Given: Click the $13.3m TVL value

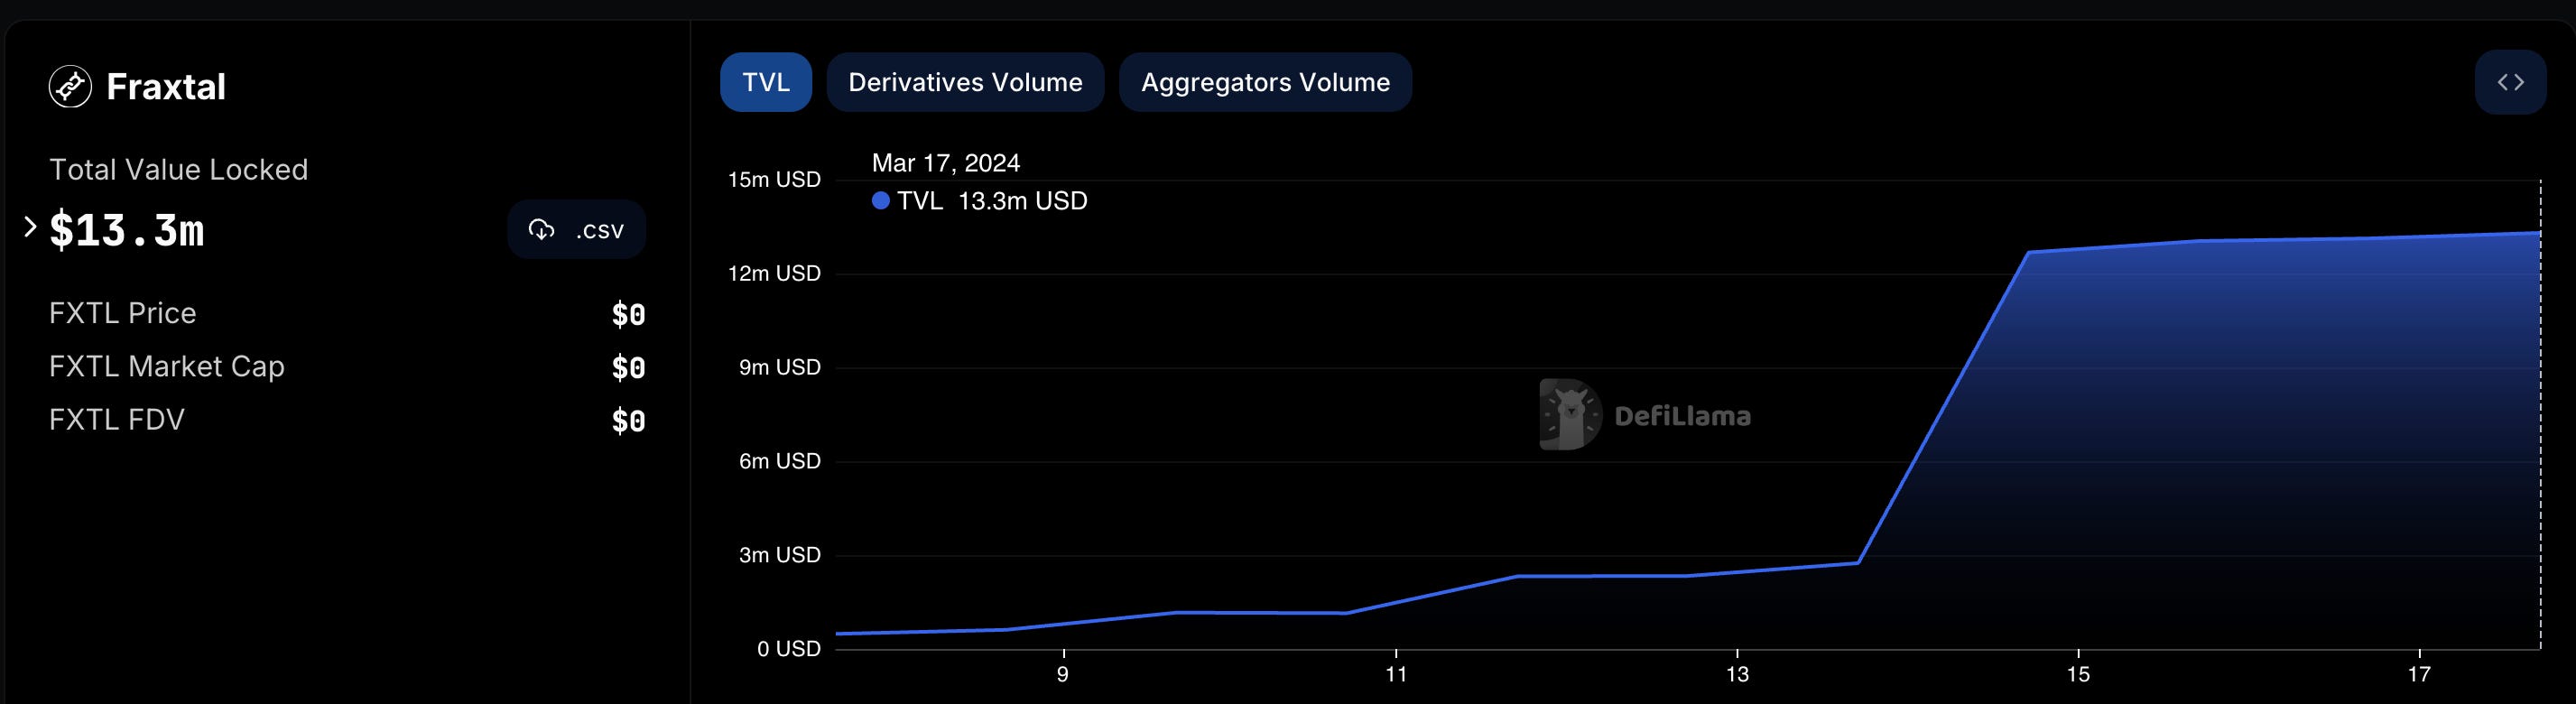Looking at the screenshot, I should tap(127, 230).
